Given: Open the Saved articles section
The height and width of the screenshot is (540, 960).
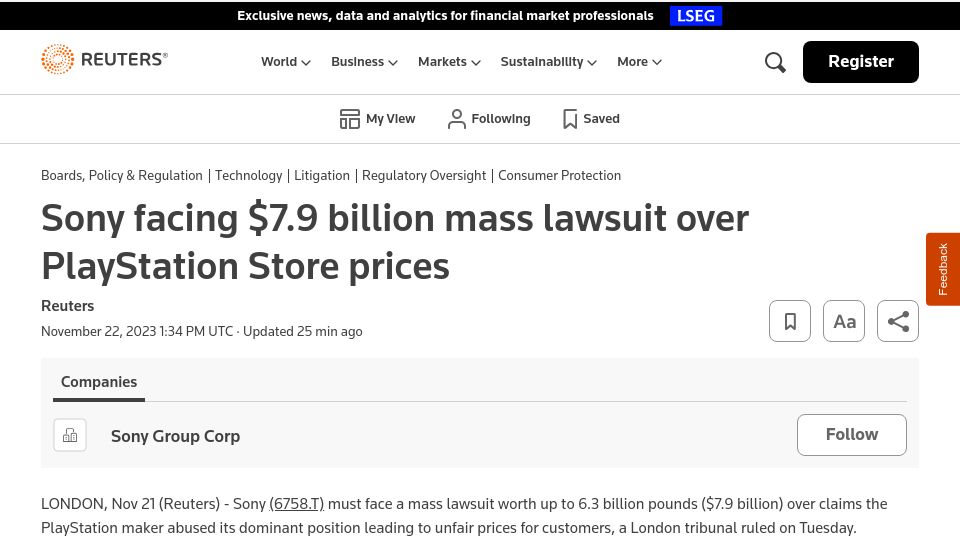Looking at the screenshot, I should click(x=591, y=119).
